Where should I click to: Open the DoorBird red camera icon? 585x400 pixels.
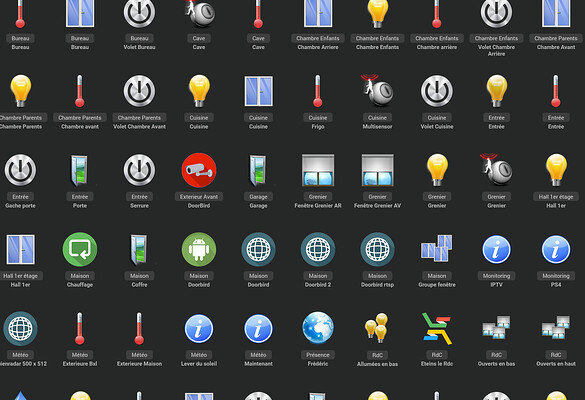pos(199,170)
